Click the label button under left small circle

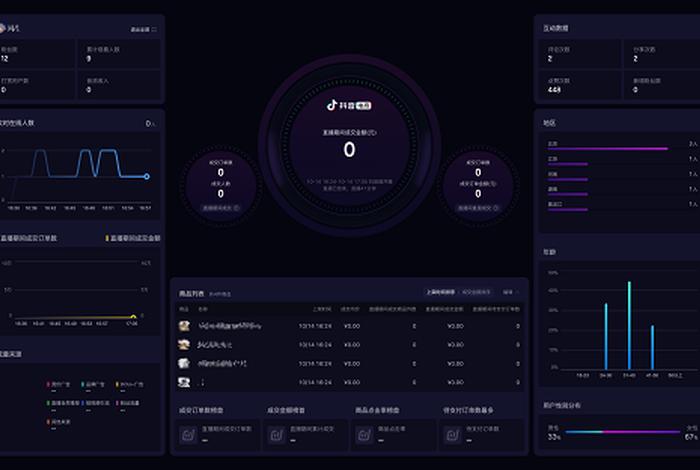220,208
